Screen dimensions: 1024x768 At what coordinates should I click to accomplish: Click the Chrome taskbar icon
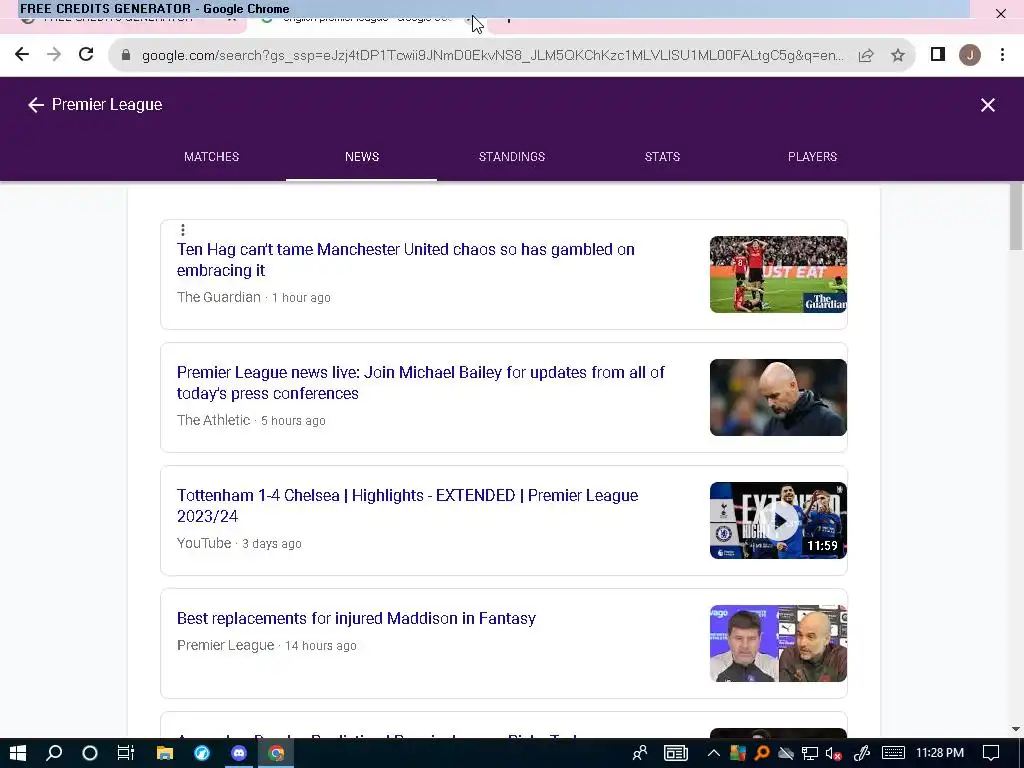[x=276, y=753]
